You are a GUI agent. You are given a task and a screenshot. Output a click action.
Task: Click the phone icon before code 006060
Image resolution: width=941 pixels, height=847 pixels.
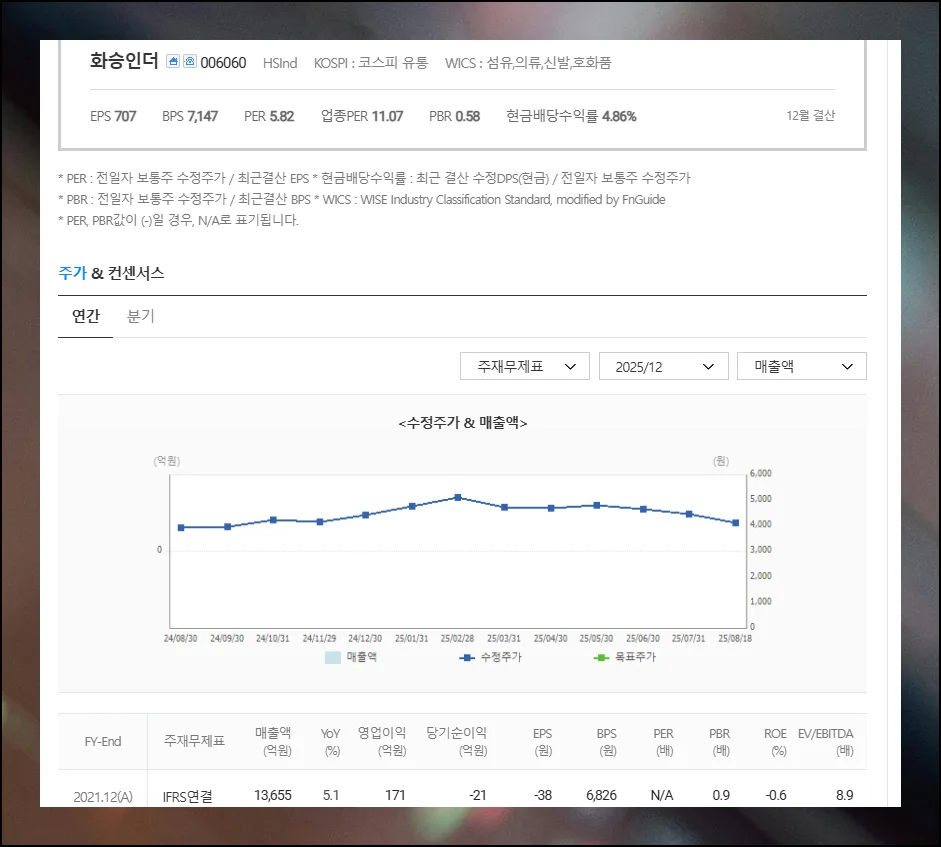point(189,62)
